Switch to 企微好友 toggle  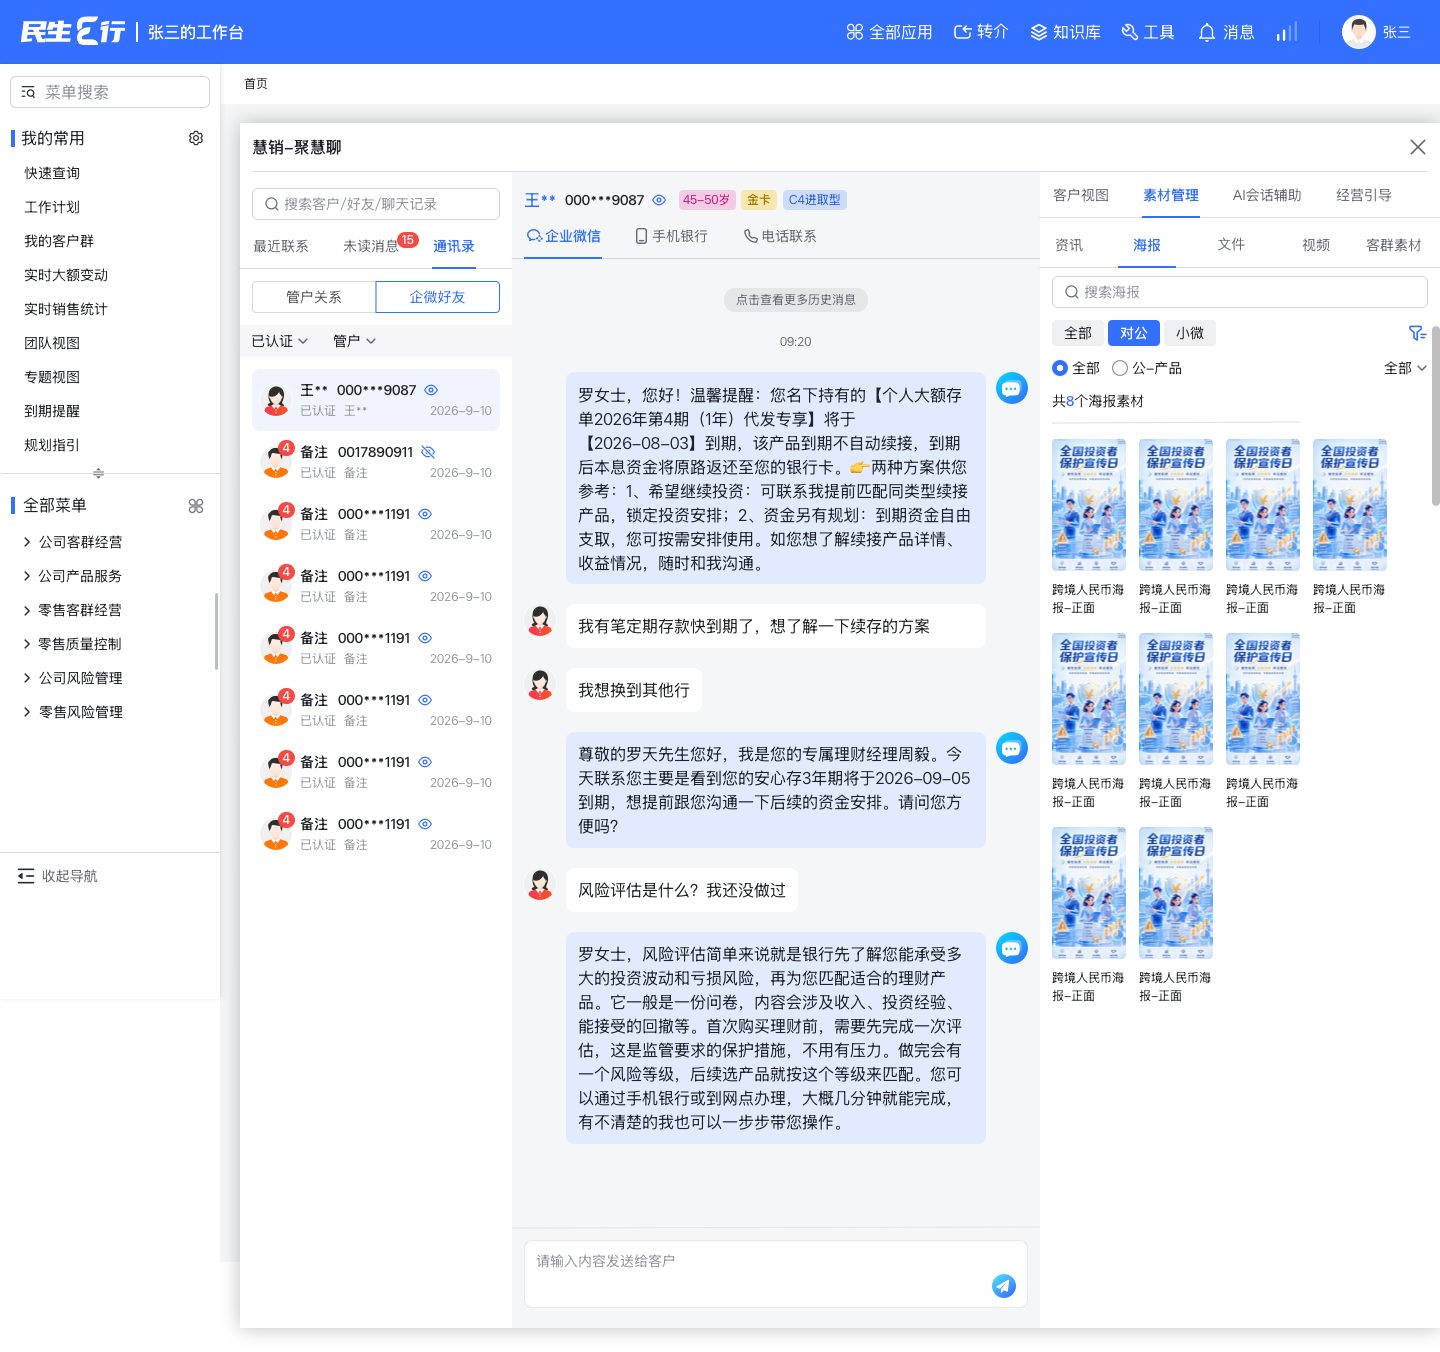click(437, 297)
